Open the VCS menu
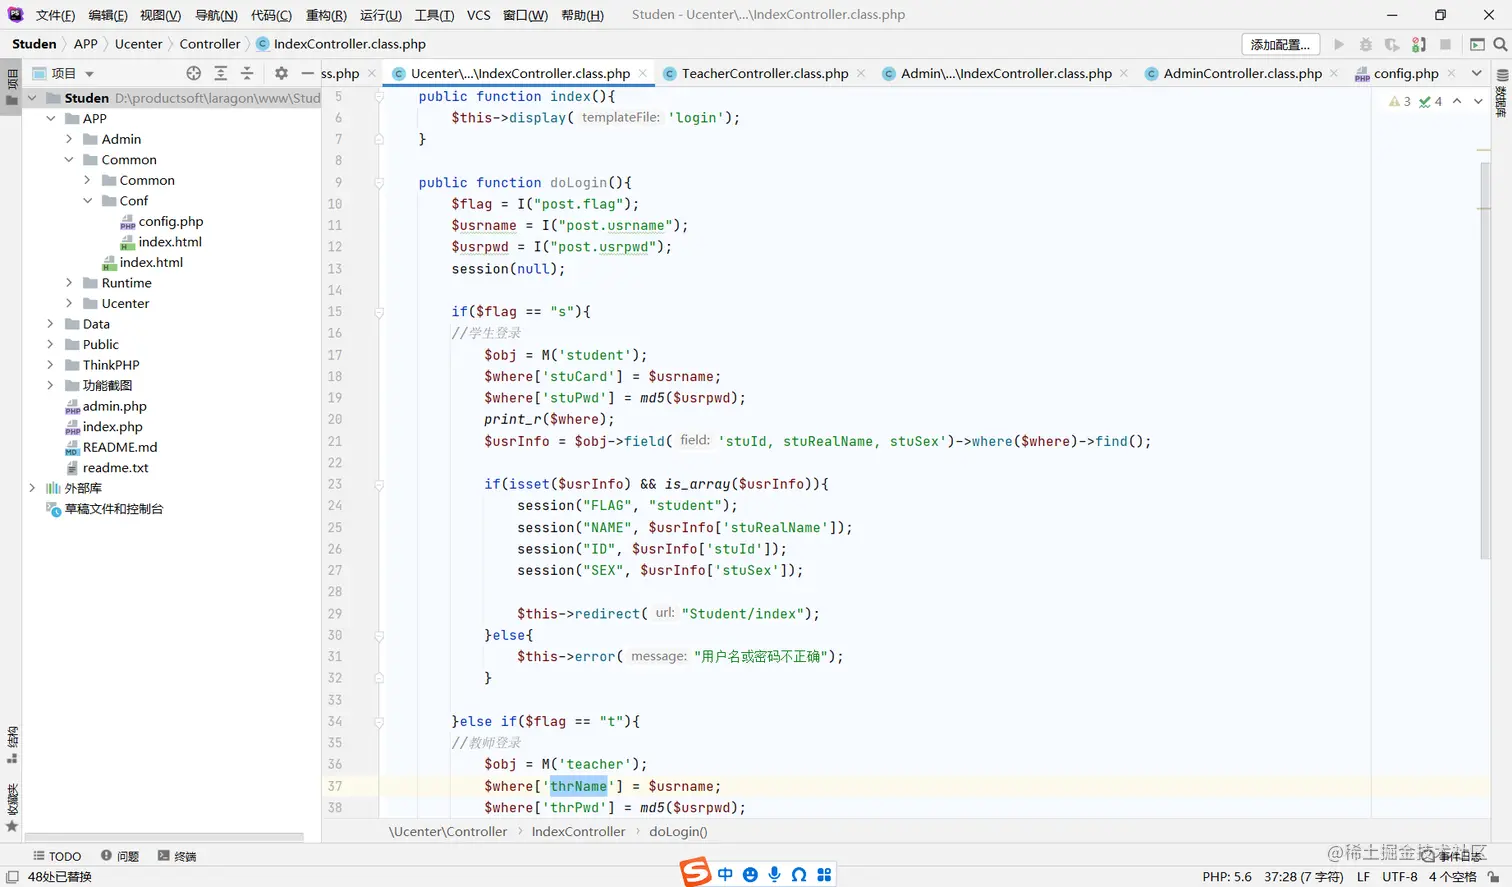1512x887 pixels. pos(479,15)
